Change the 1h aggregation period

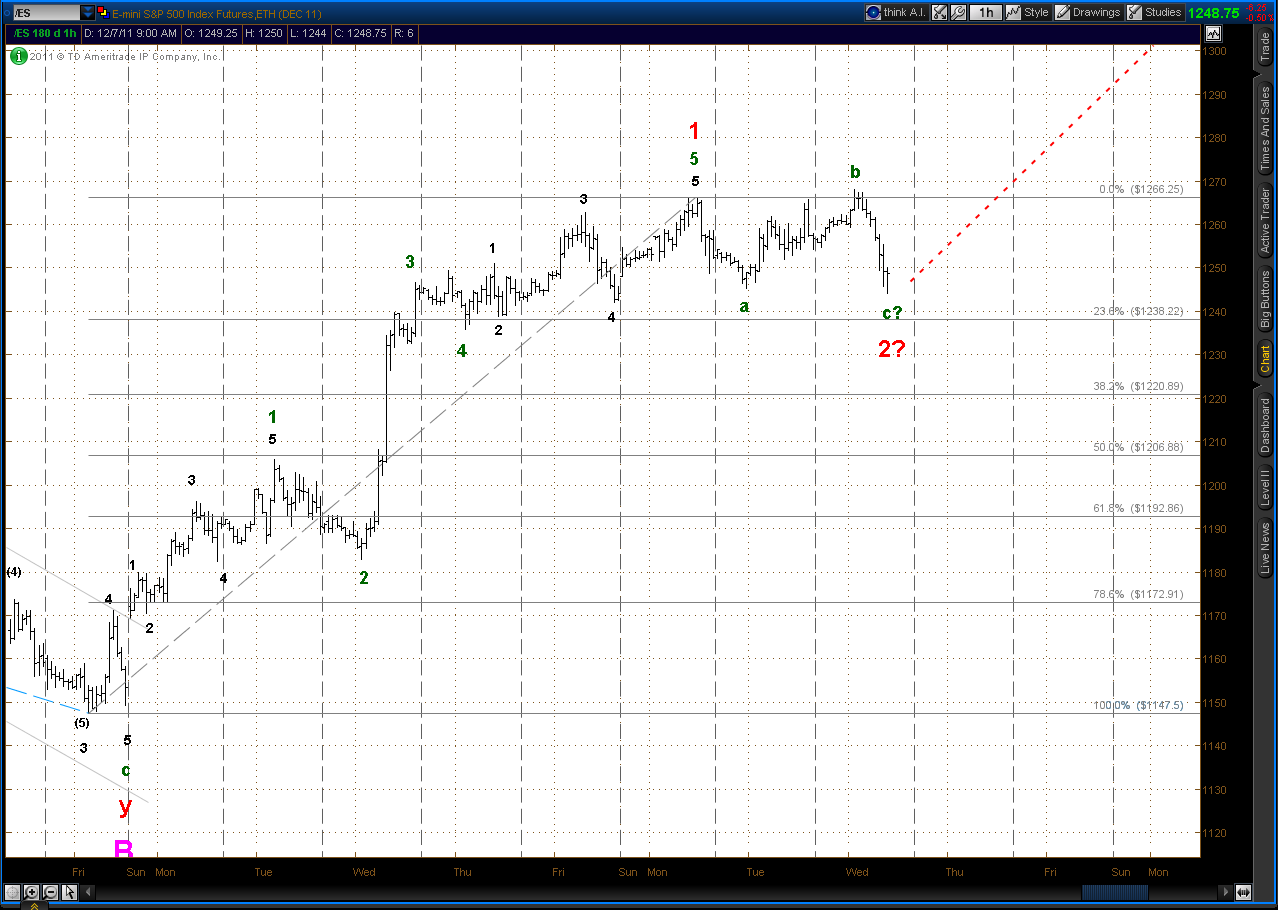point(986,12)
